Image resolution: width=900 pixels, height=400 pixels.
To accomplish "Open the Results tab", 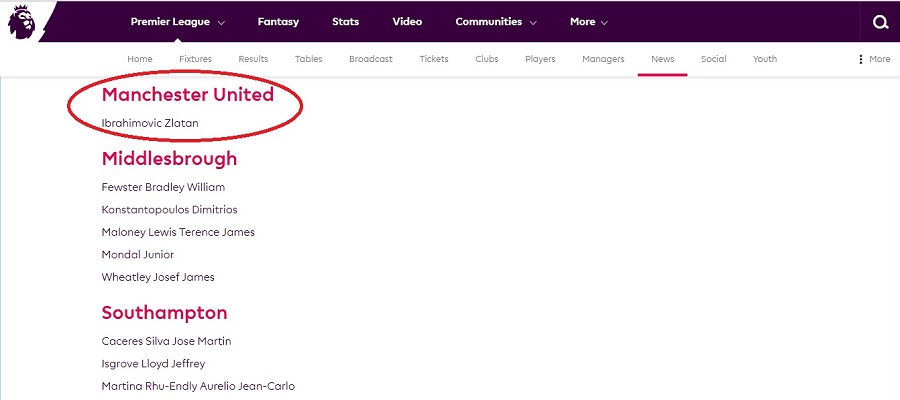I will click(253, 59).
